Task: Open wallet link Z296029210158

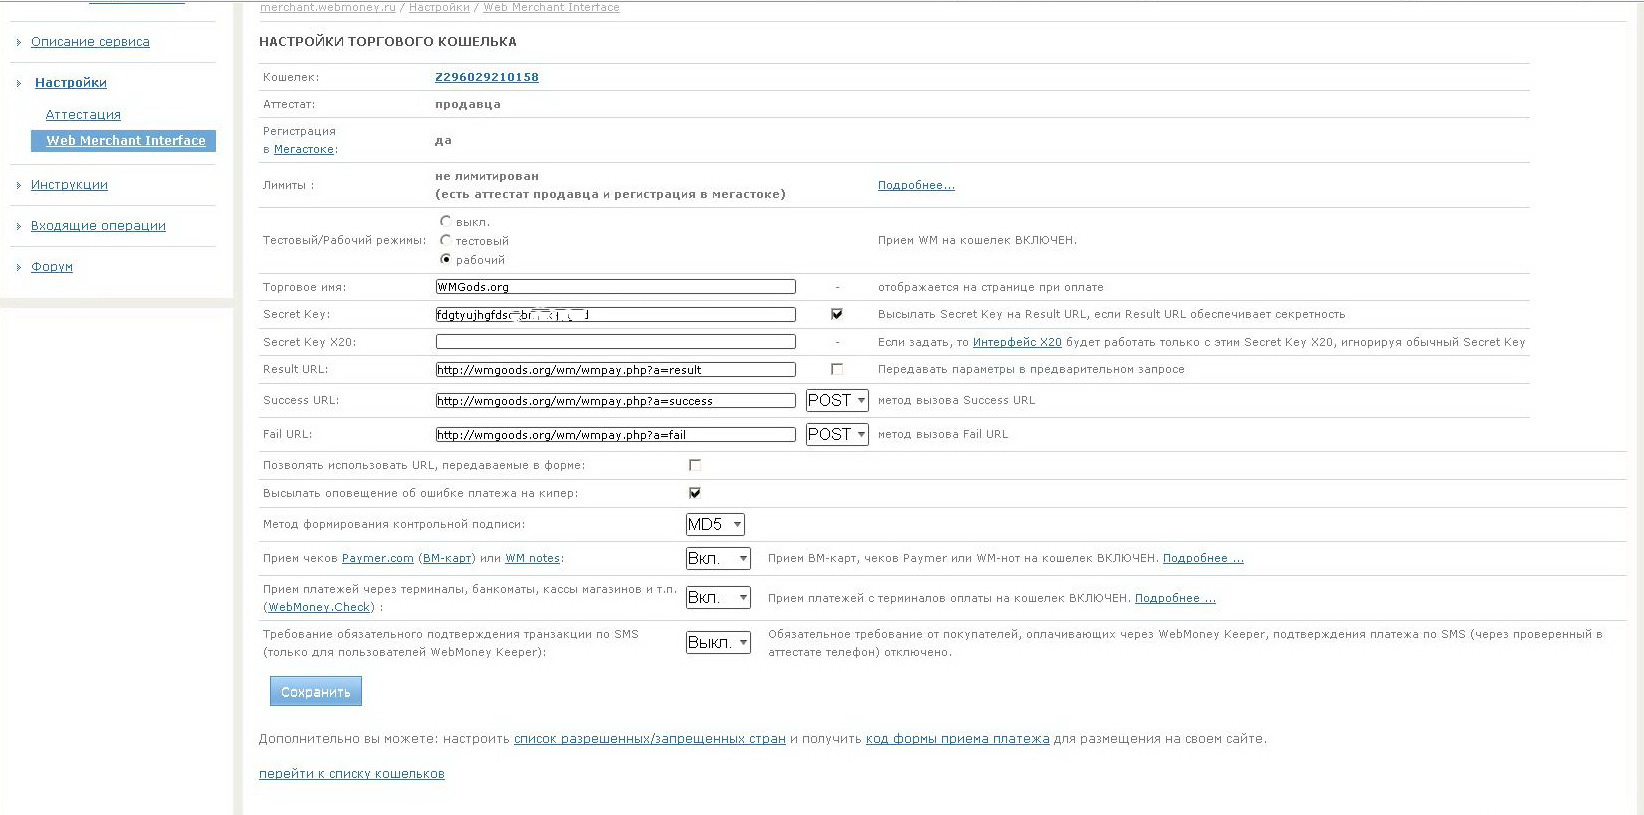Action: pyautogui.click(x=487, y=77)
